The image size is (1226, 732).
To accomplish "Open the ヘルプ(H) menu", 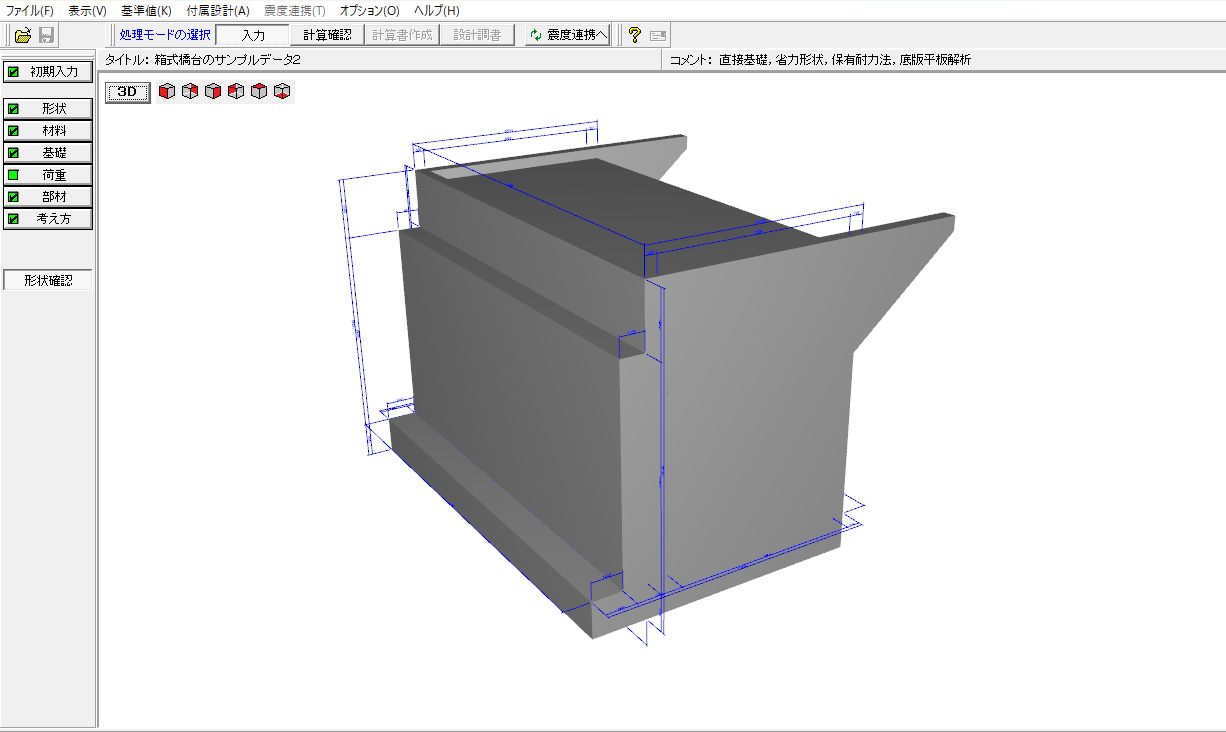I will (x=436, y=10).
